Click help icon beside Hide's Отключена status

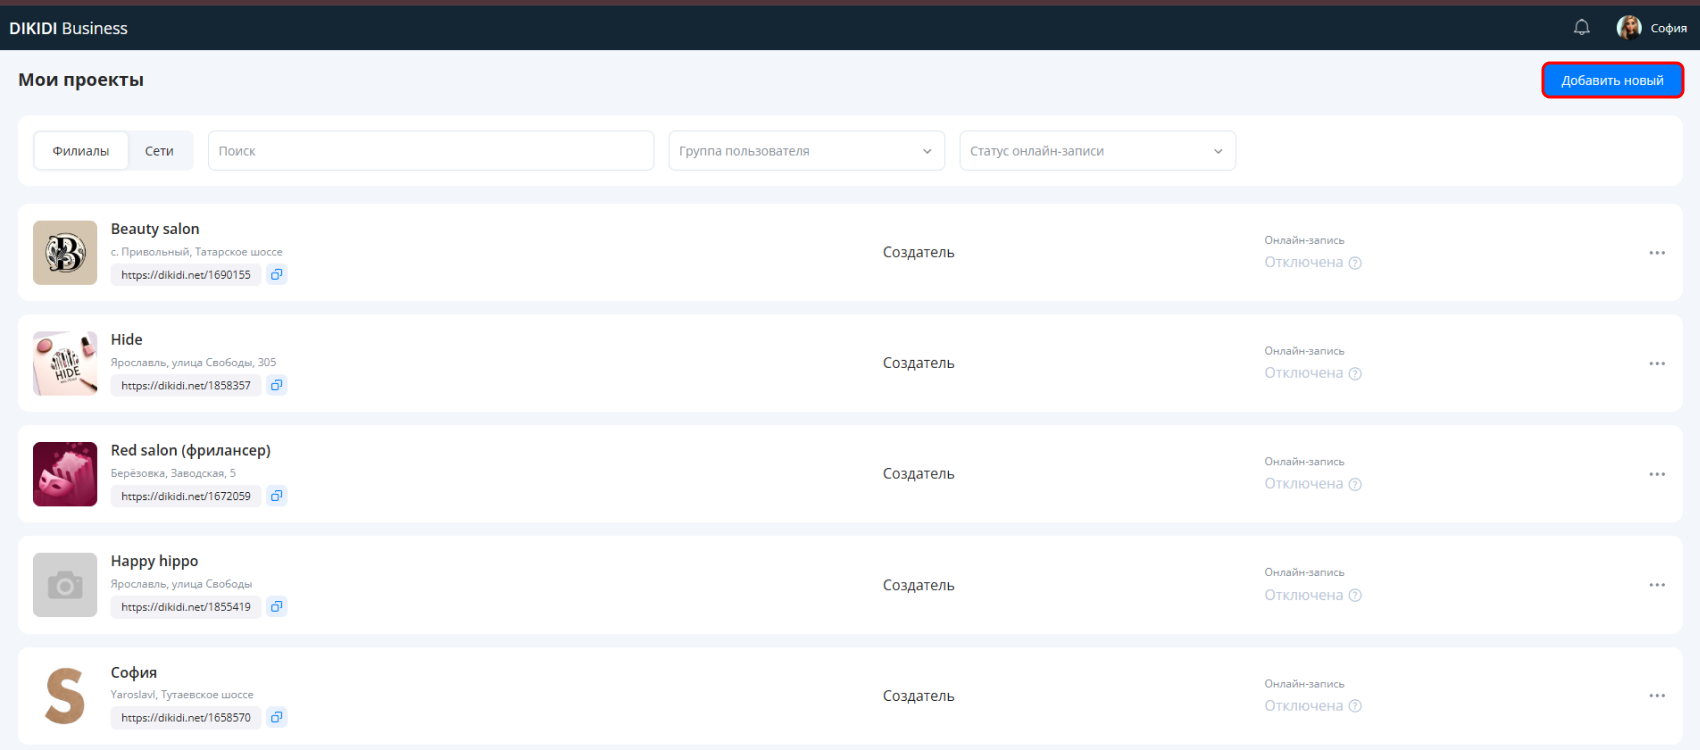[x=1355, y=374]
